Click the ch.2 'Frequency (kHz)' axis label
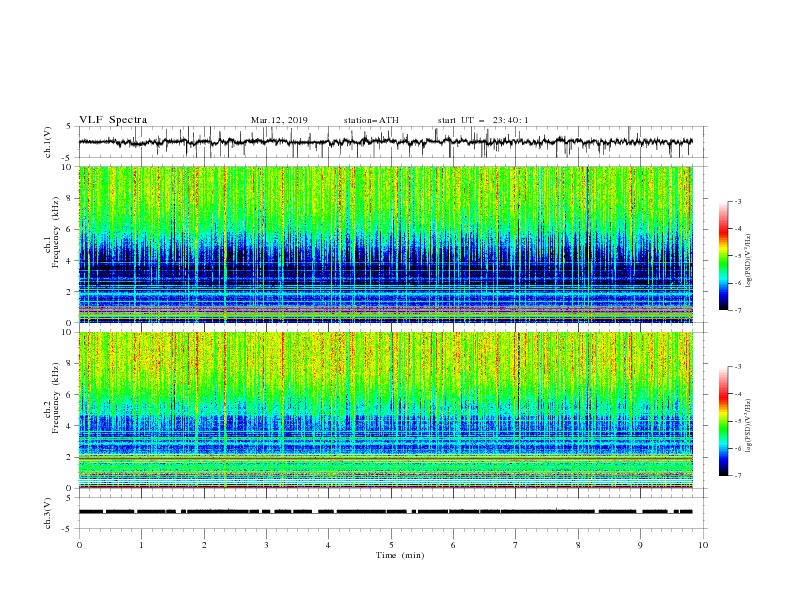 55,397
